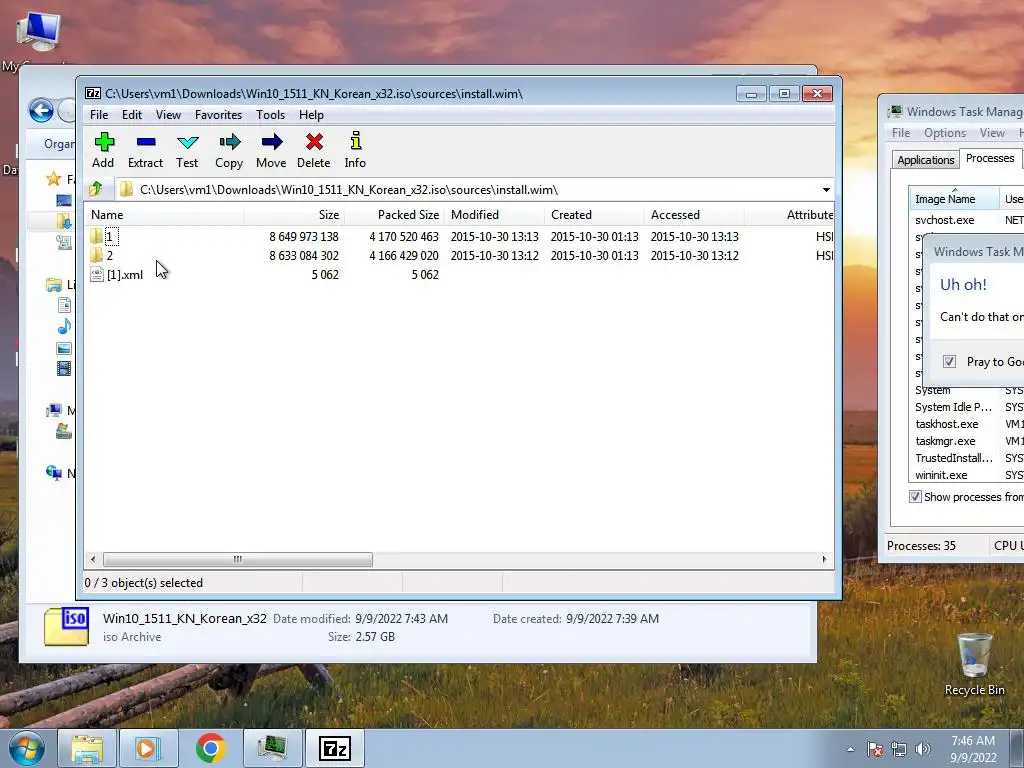Click the Favorites star in Explorer sidebar
The width and height of the screenshot is (1024, 768).
coord(54,179)
